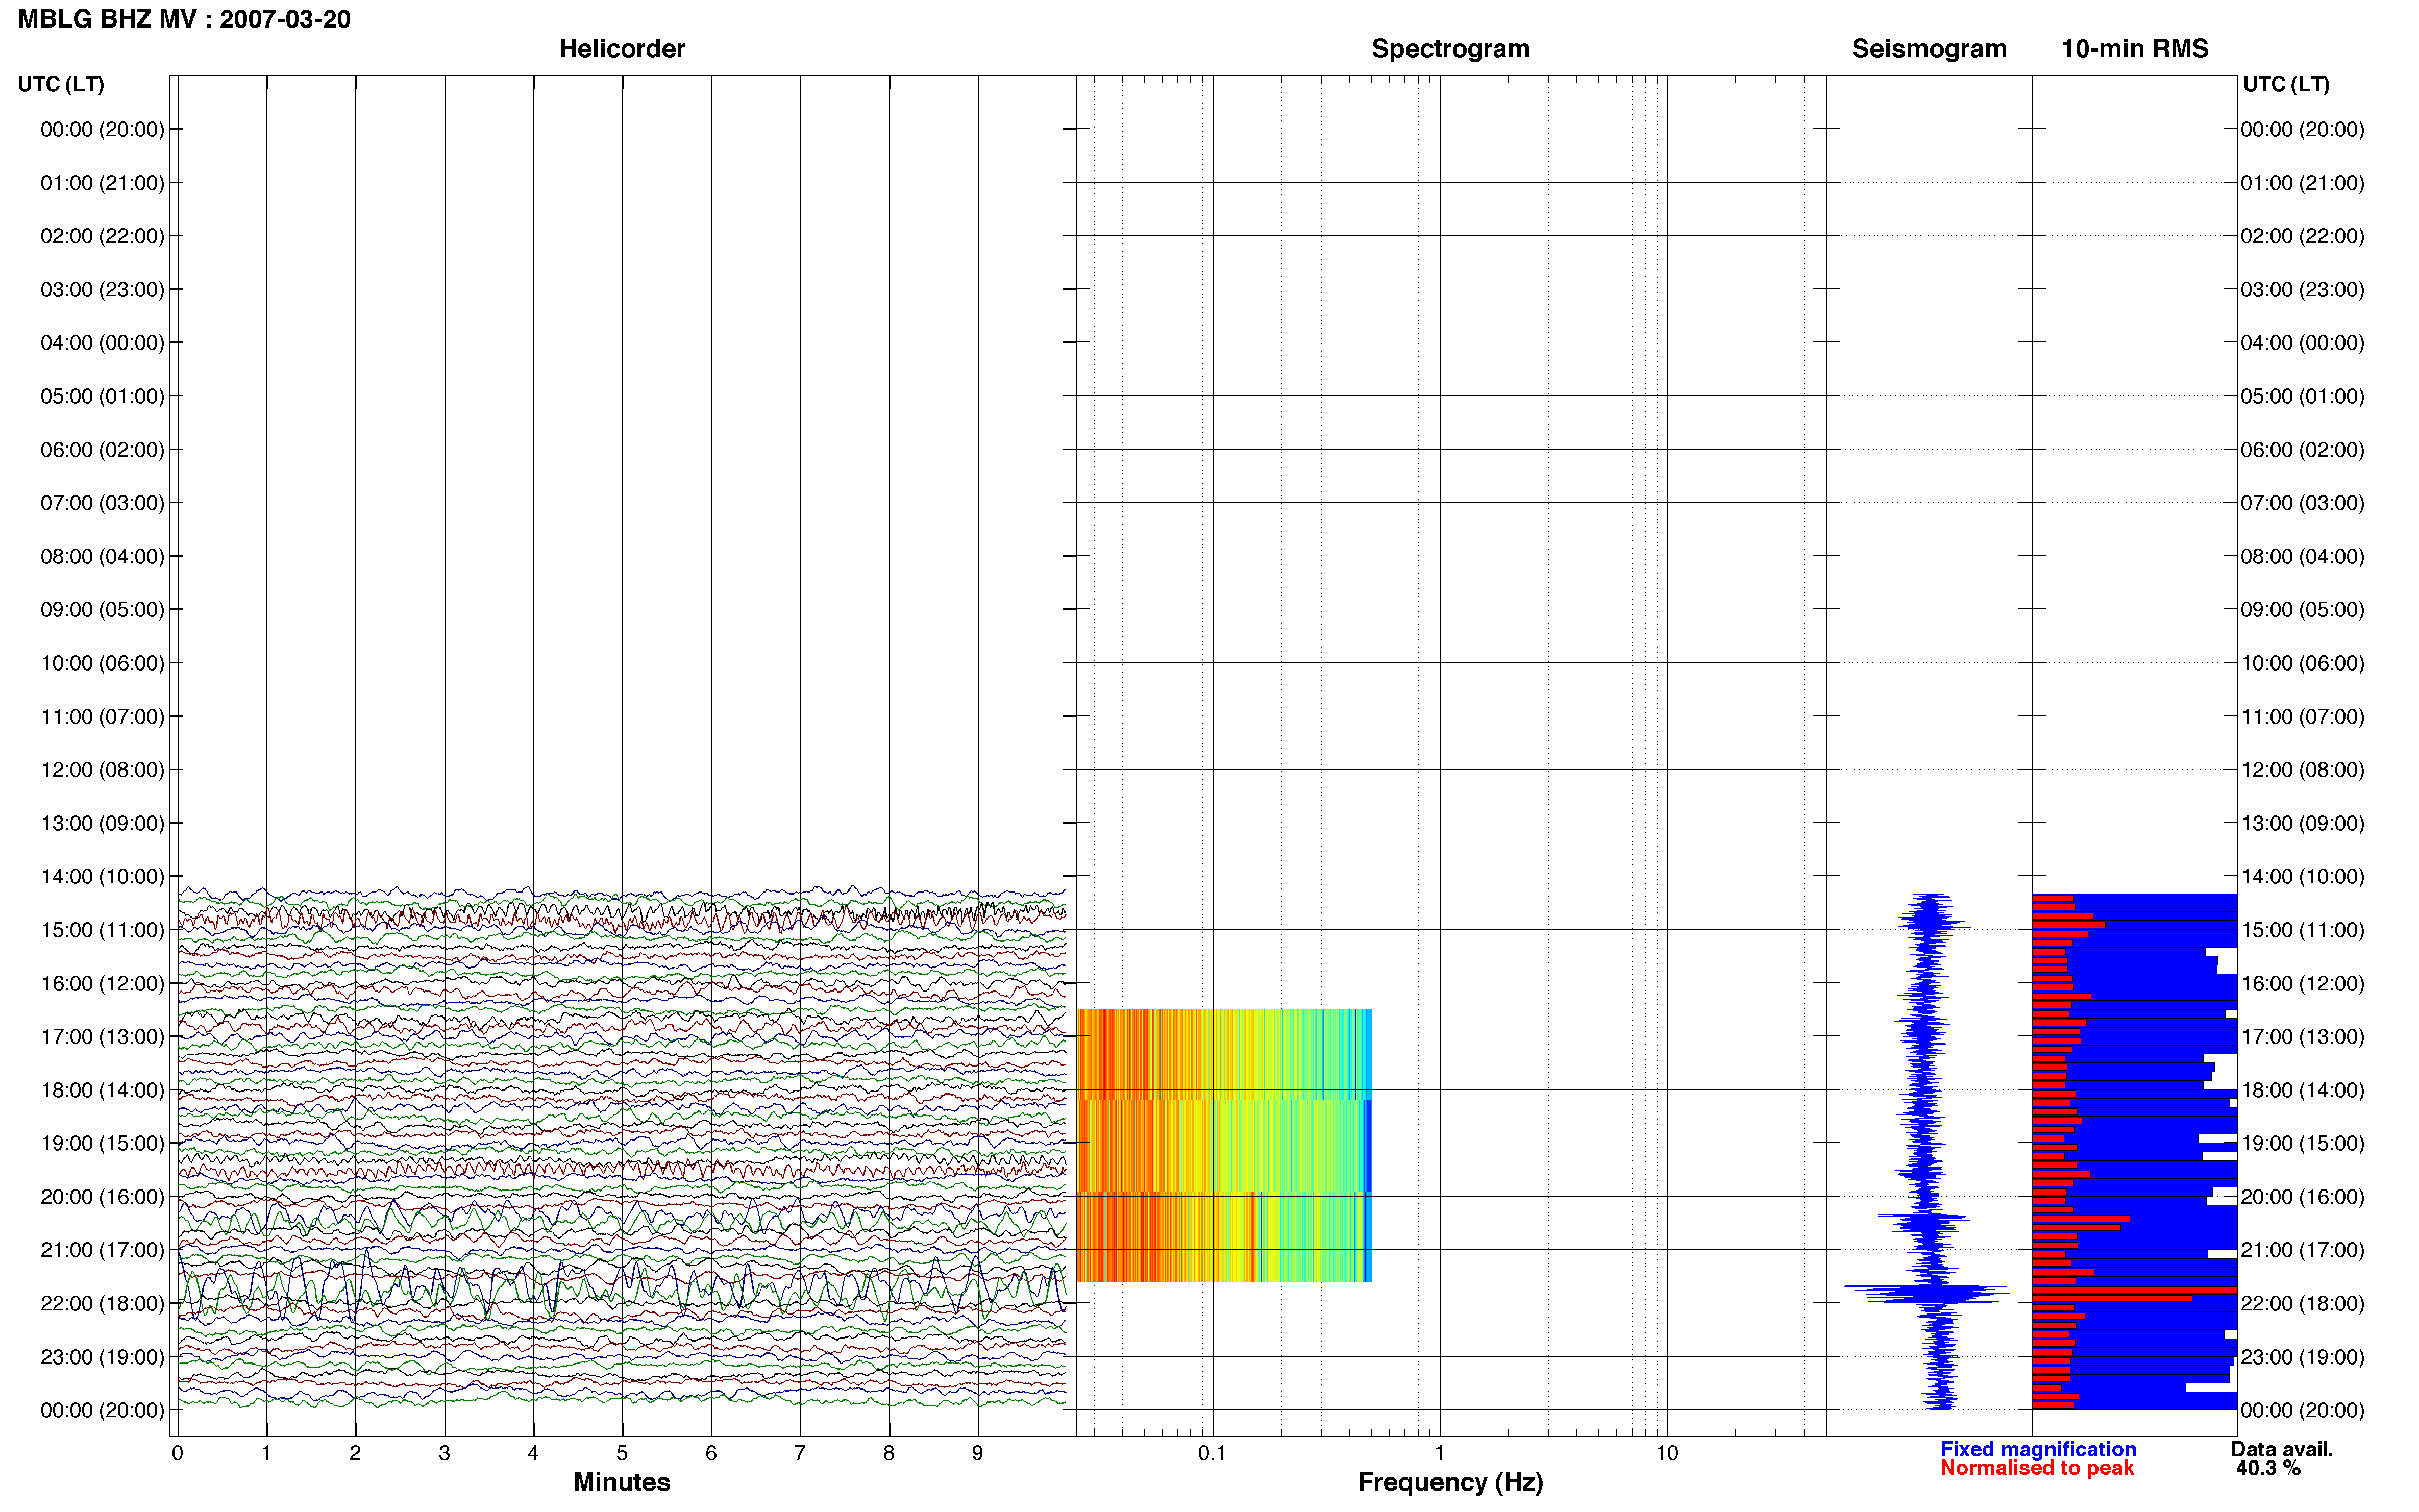
Task: Click the 'Frequency (Hz)' axis label
Action: pyautogui.click(x=1450, y=1482)
